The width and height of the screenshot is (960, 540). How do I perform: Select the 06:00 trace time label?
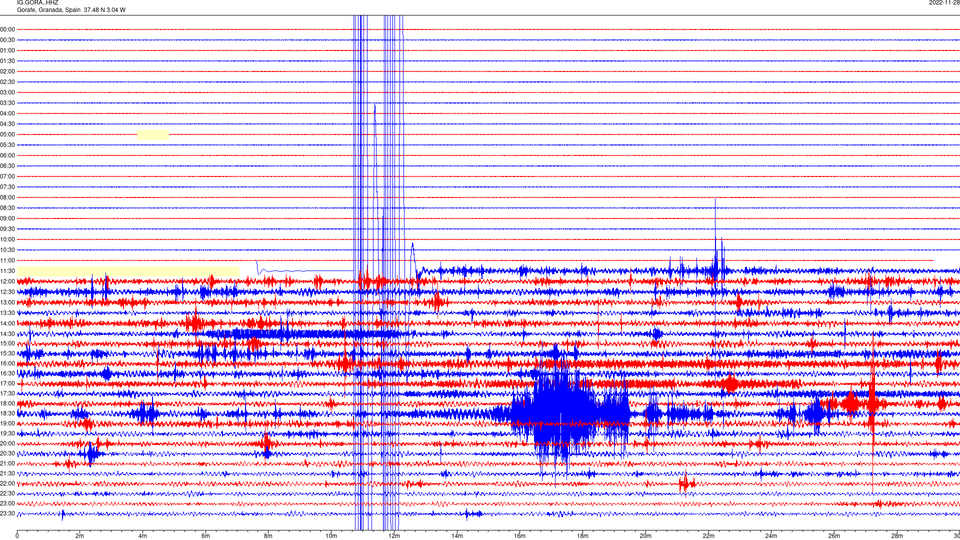tap(7, 156)
